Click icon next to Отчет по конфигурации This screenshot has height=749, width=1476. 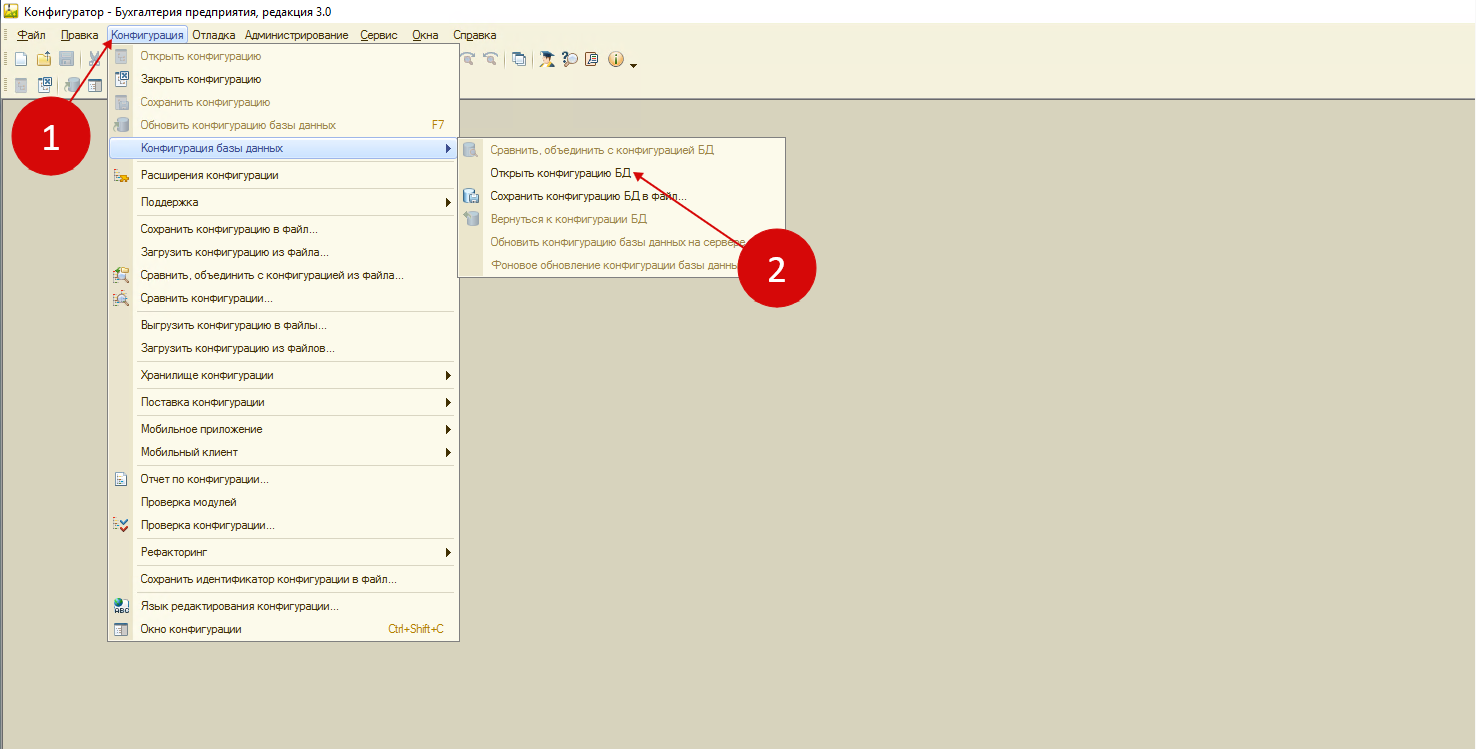click(x=121, y=479)
